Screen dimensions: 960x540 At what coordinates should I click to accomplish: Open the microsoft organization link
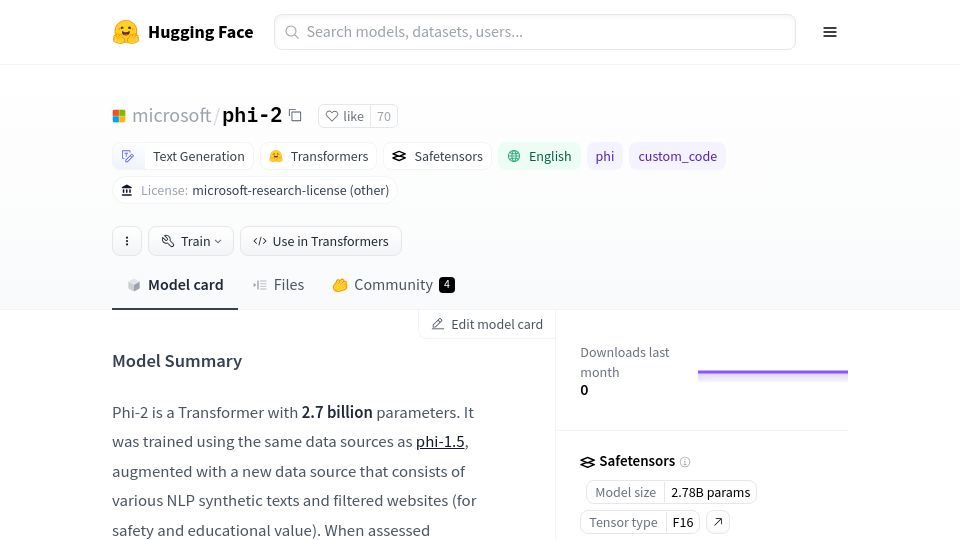click(171, 115)
